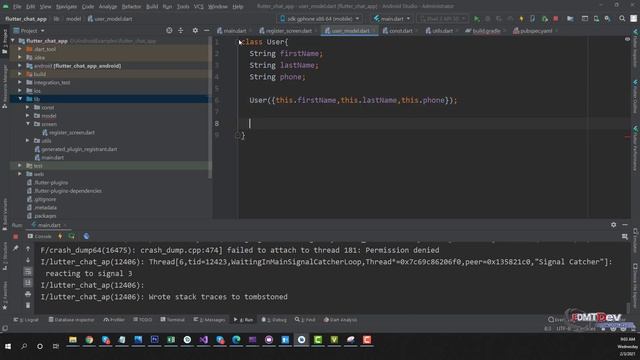Viewport: 640px width, 360px height.
Task: Open the Terminal tool window
Action: 173,320
